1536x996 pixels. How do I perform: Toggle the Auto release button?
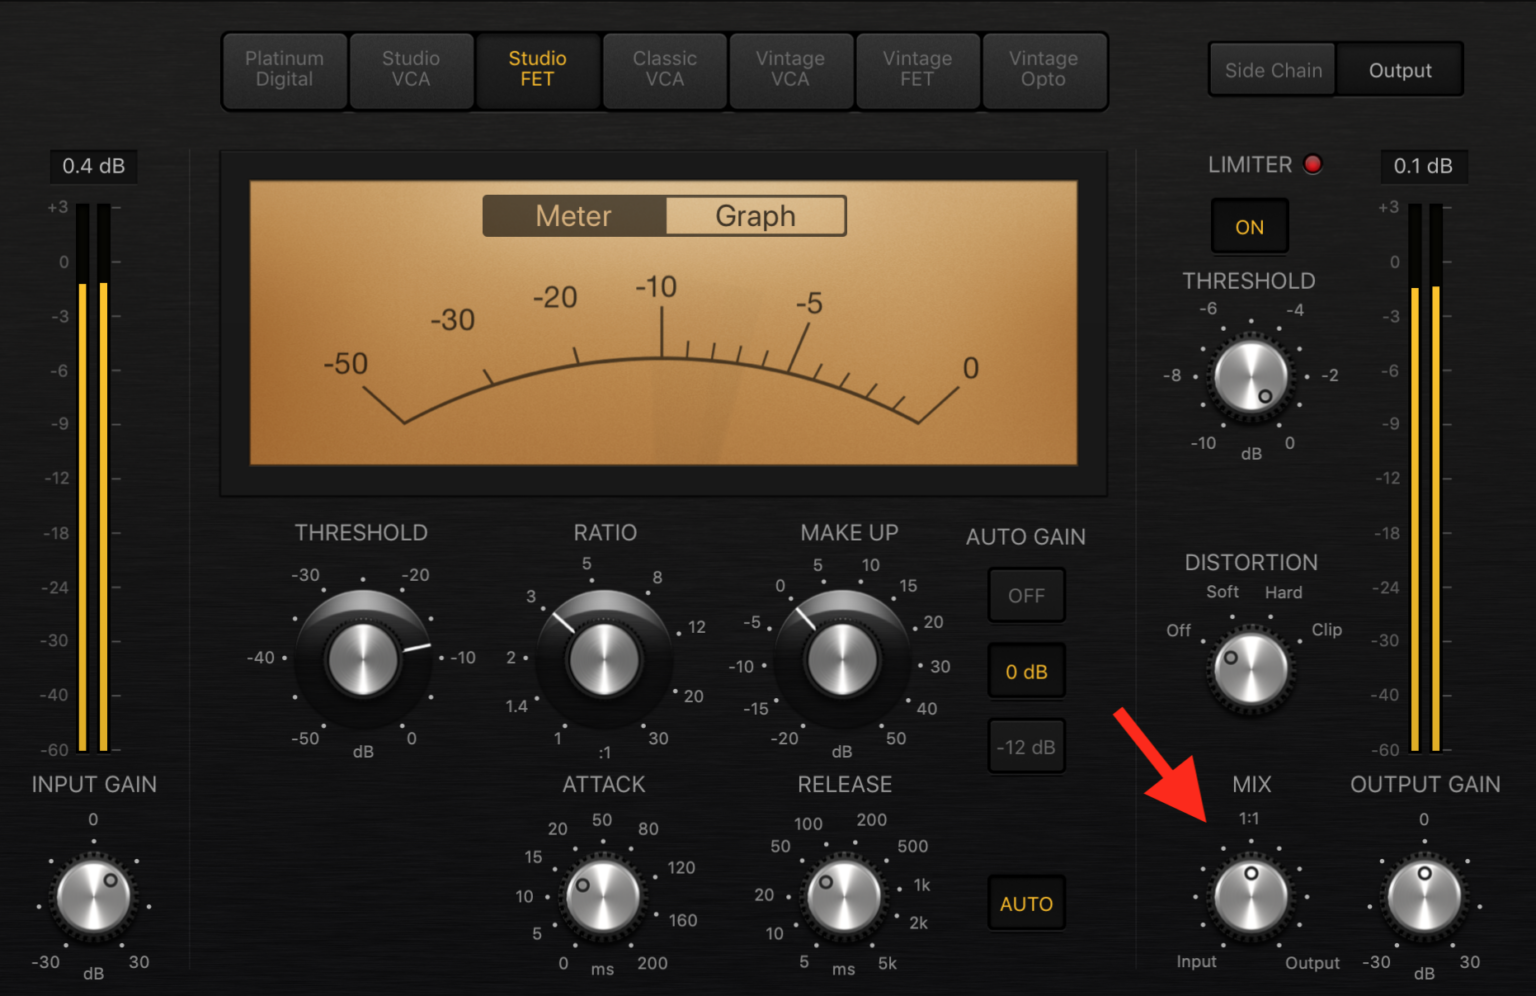pos(1026,904)
